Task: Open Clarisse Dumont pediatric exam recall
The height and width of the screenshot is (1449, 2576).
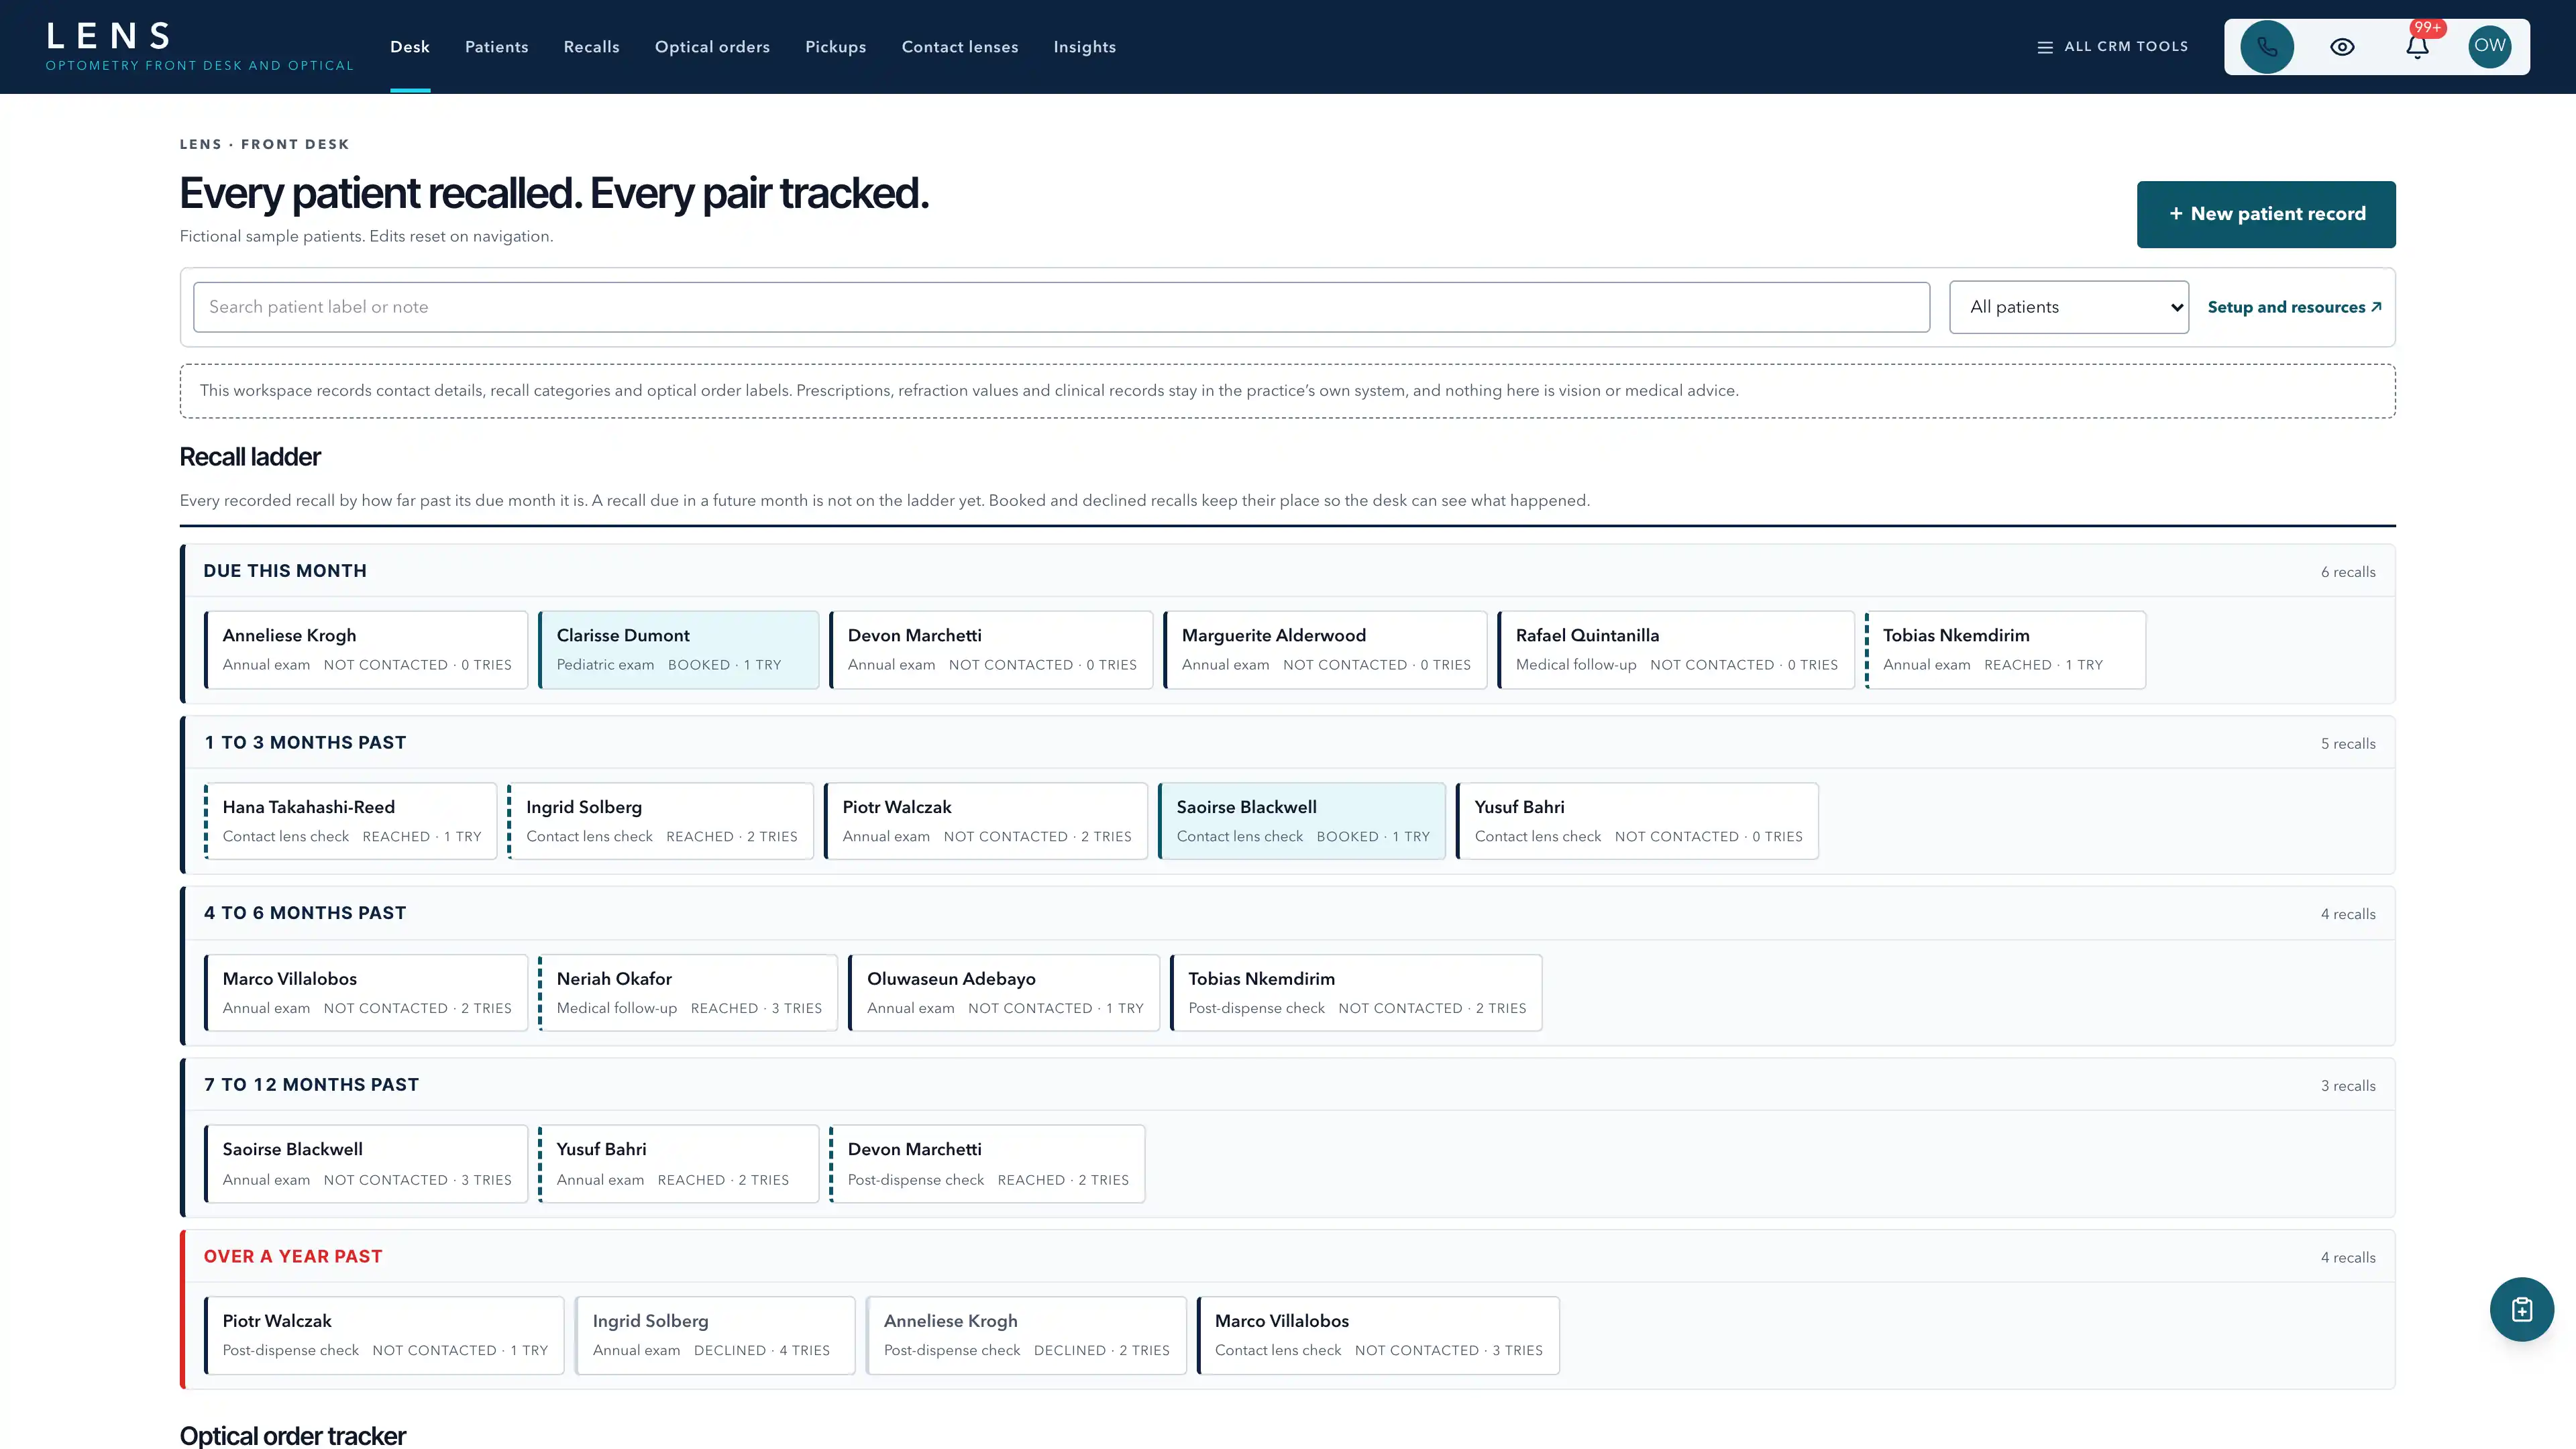Action: [x=679, y=649]
